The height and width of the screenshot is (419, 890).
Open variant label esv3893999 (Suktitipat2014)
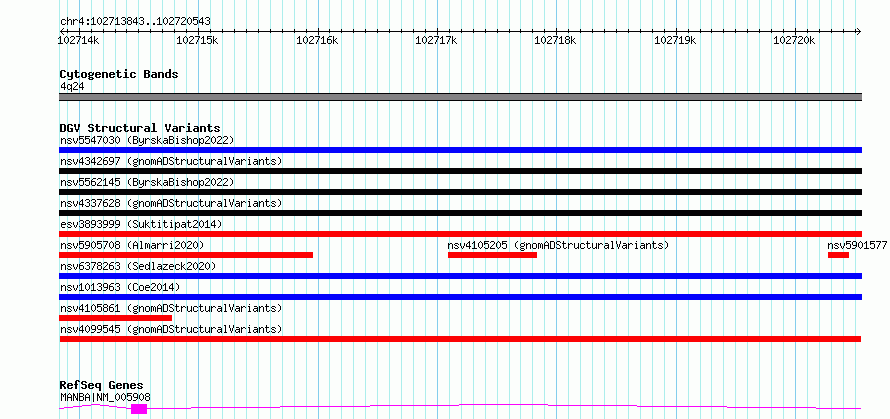[x=141, y=224]
